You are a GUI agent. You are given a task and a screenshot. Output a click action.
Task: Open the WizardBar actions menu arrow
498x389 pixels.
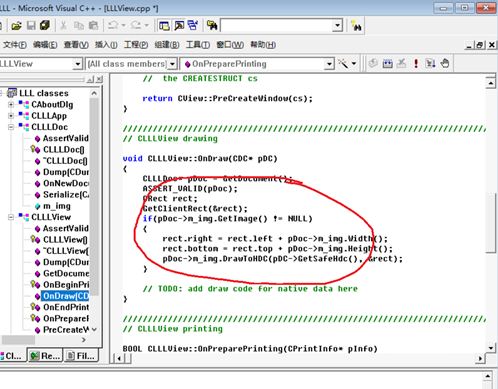[x=354, y=63]
